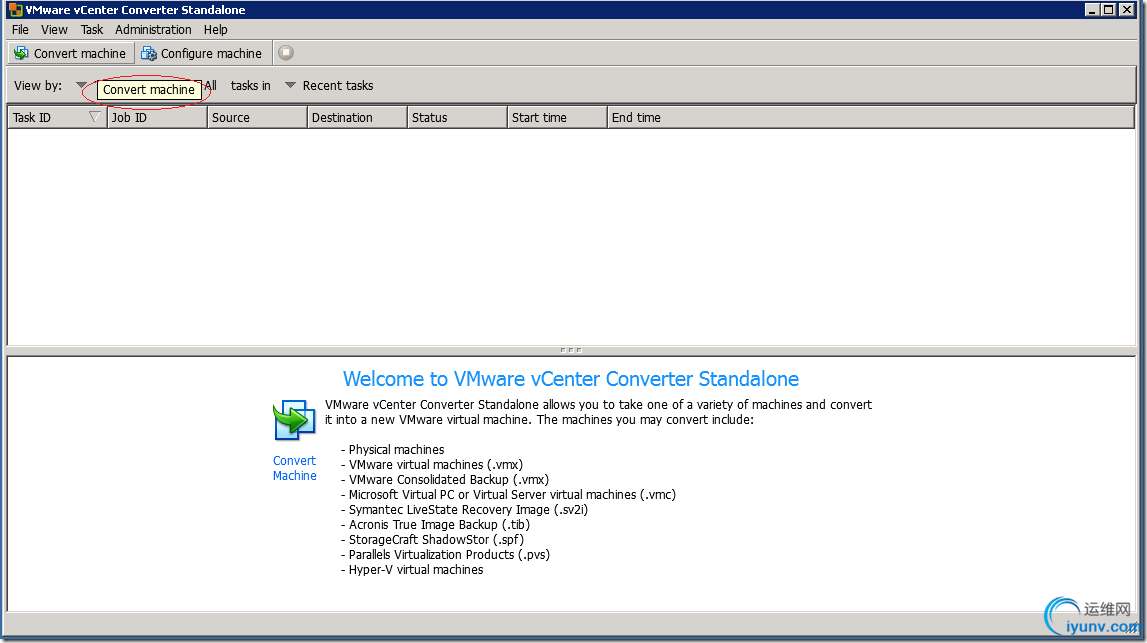Image resolution: width=1147 pixels, height=643 pixels.
Task: Click 'Microsoft Virtual PC or Virtual Server' entry
Action: [x=512, y=495]
